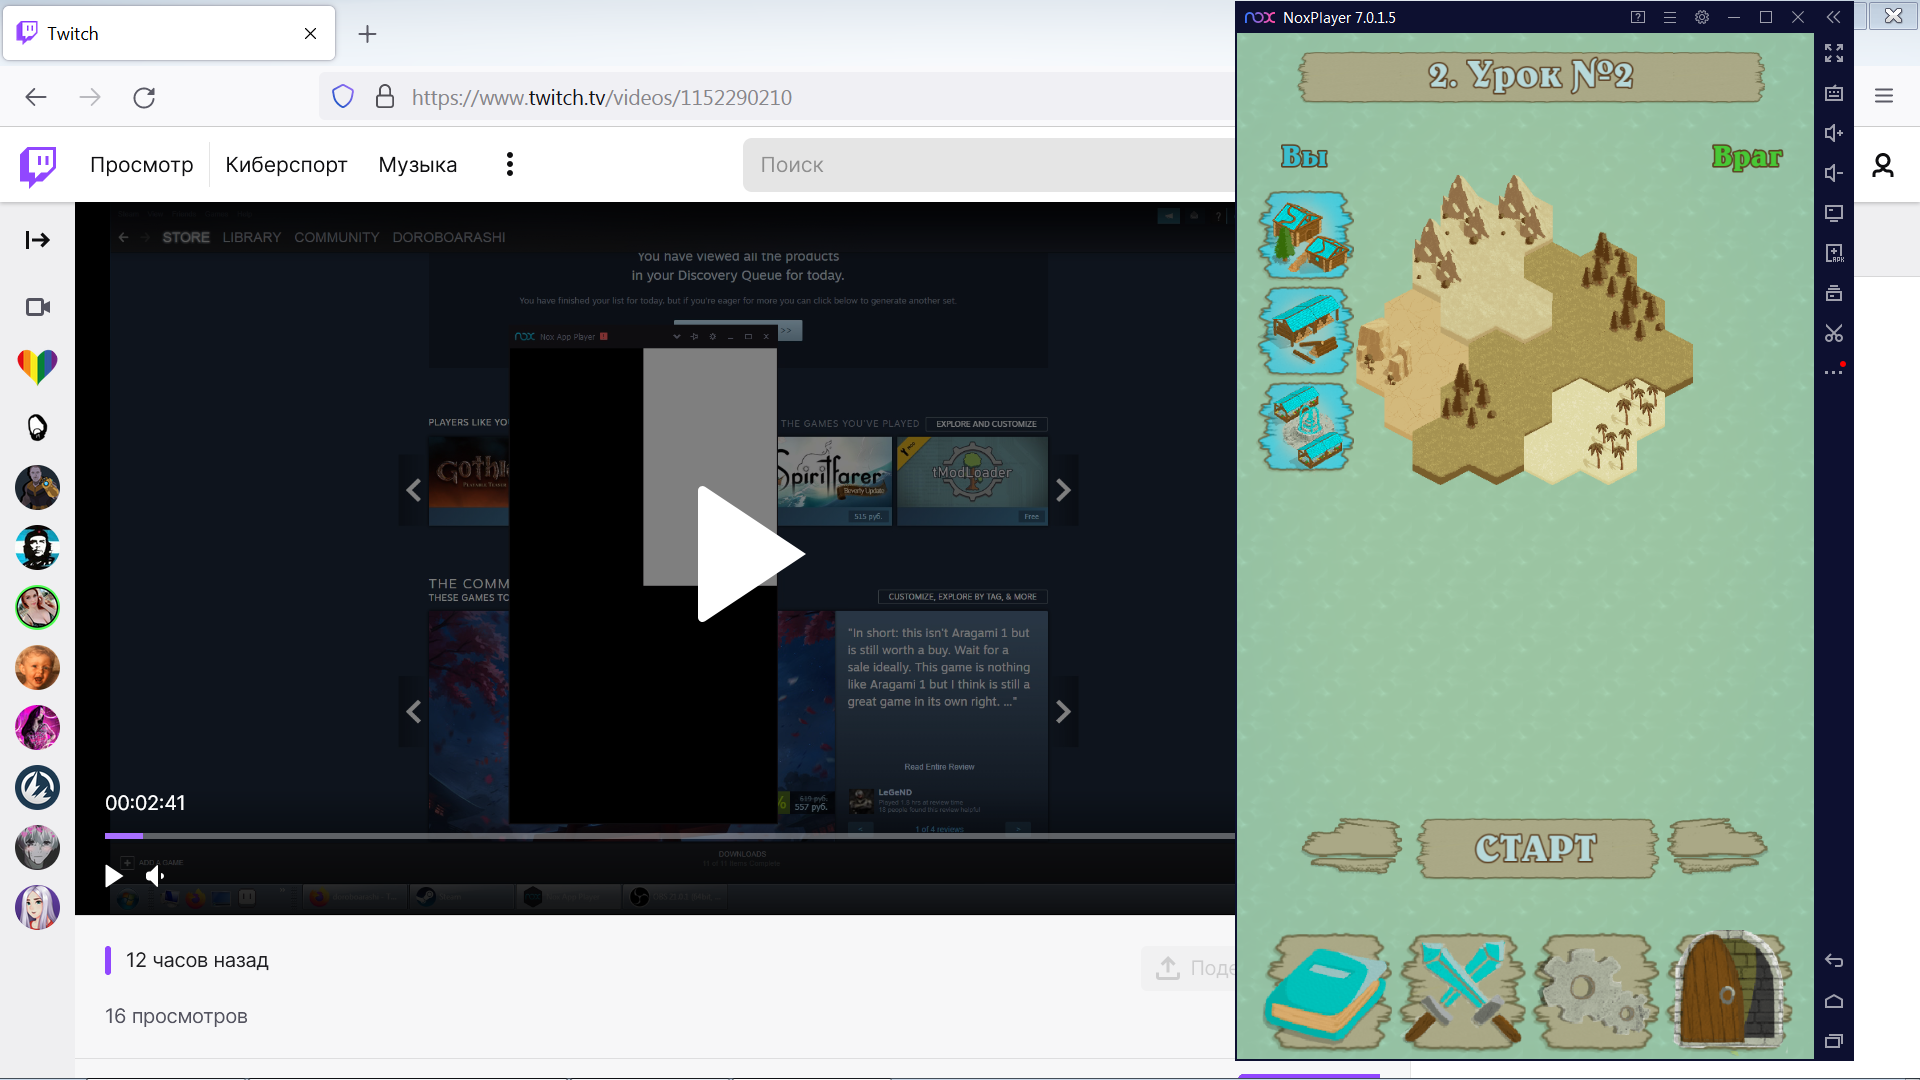Open the Киберспорт tab
This screenshot has width=1920, height=1080.
286,165
